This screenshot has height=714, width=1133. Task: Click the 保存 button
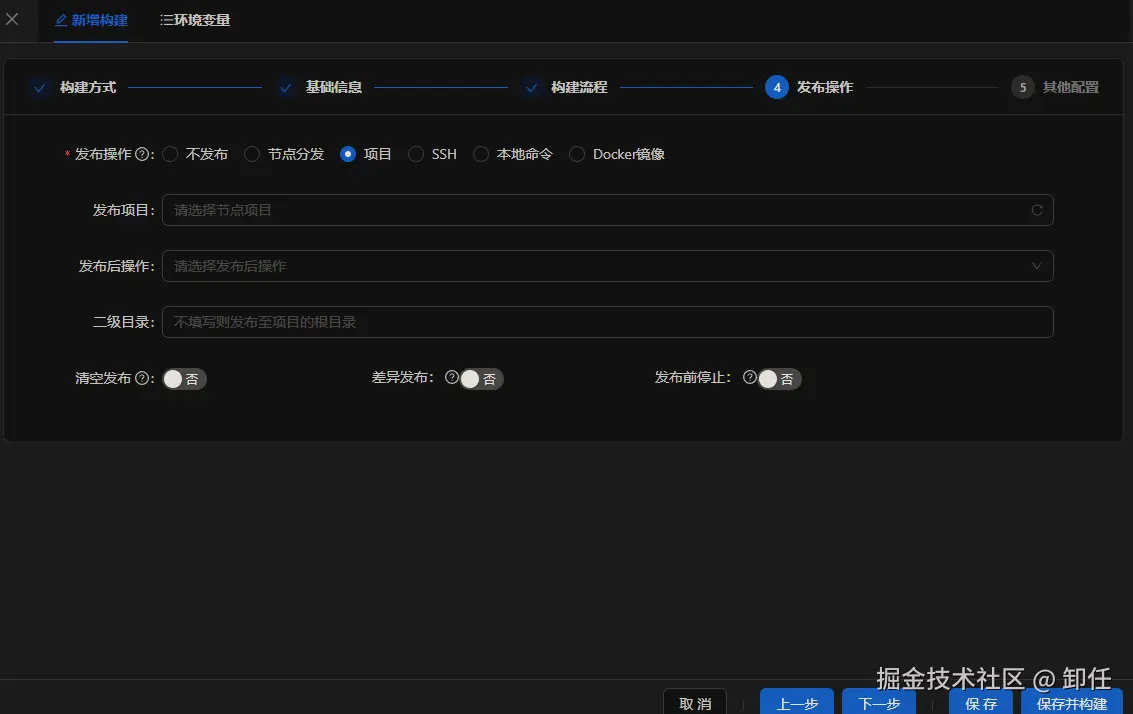coord(981,702)
